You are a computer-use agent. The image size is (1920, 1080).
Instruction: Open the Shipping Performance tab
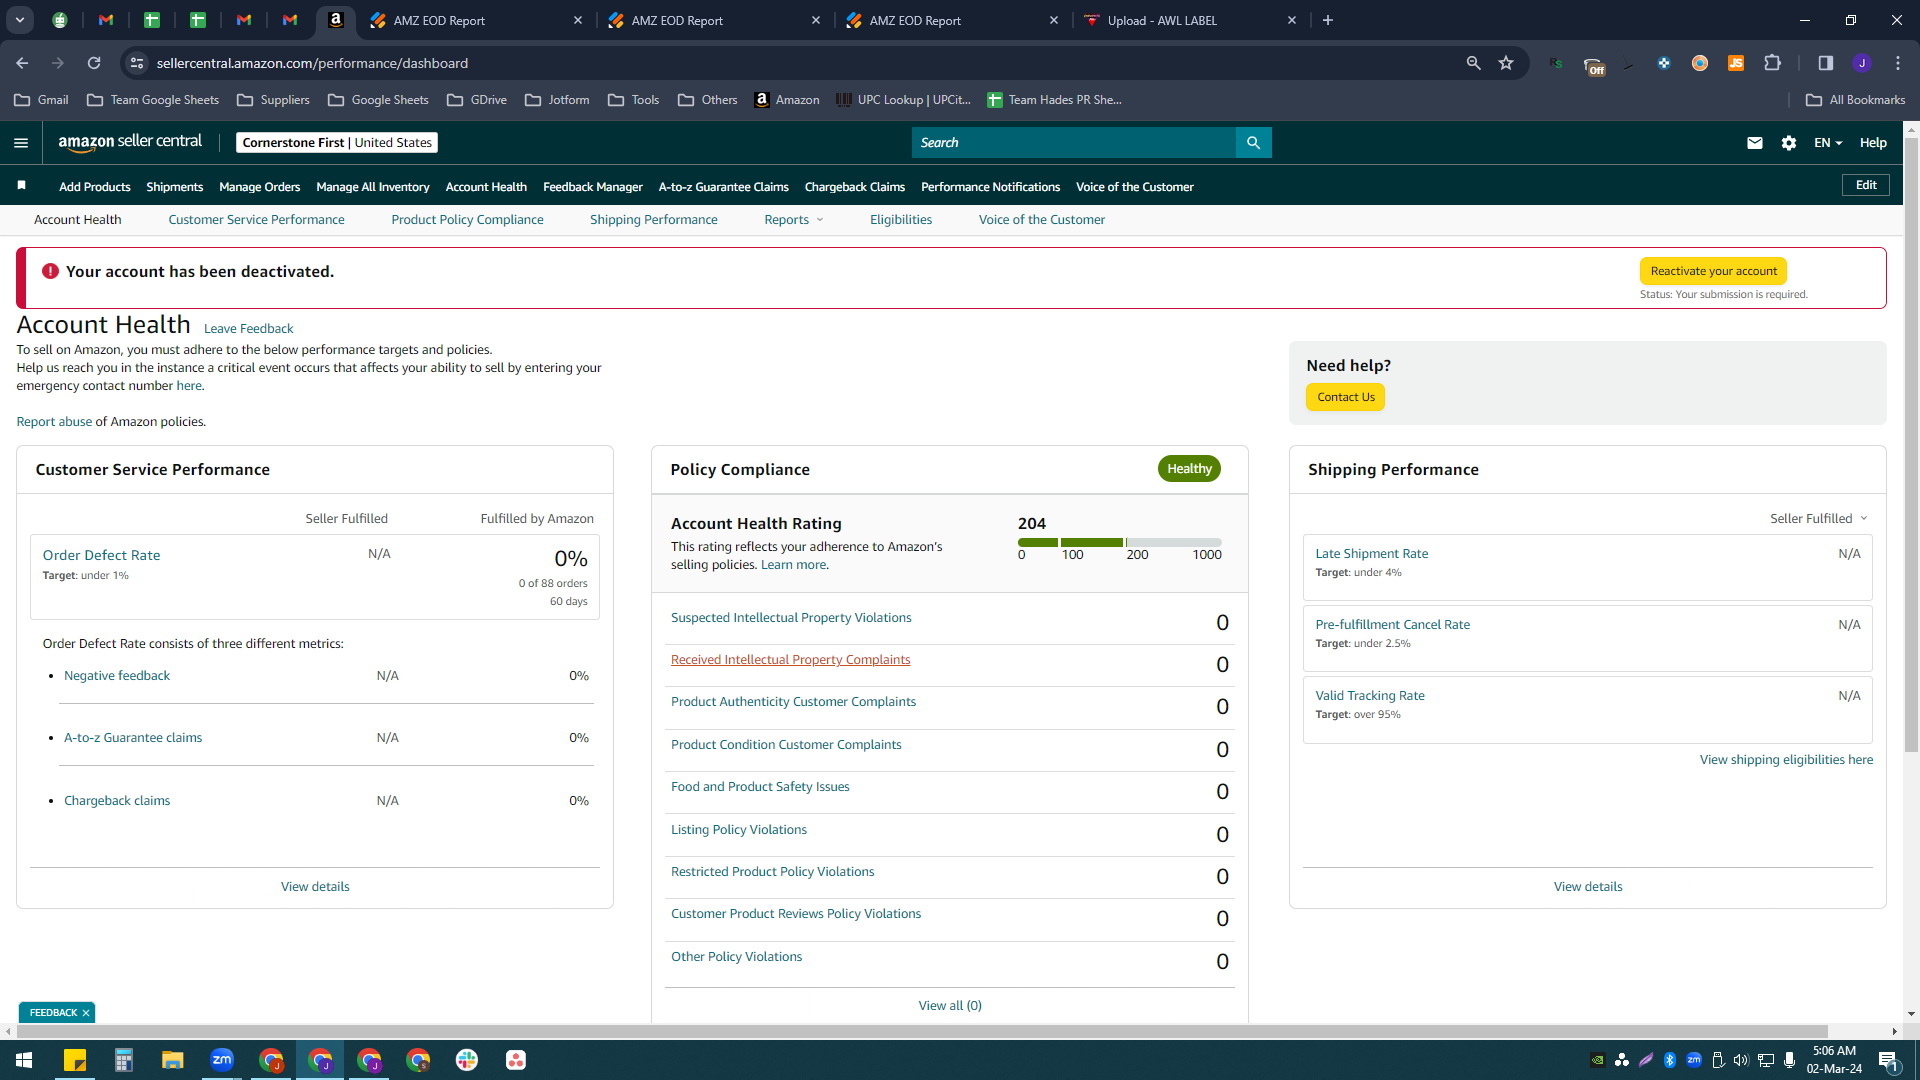coord(653,220)
